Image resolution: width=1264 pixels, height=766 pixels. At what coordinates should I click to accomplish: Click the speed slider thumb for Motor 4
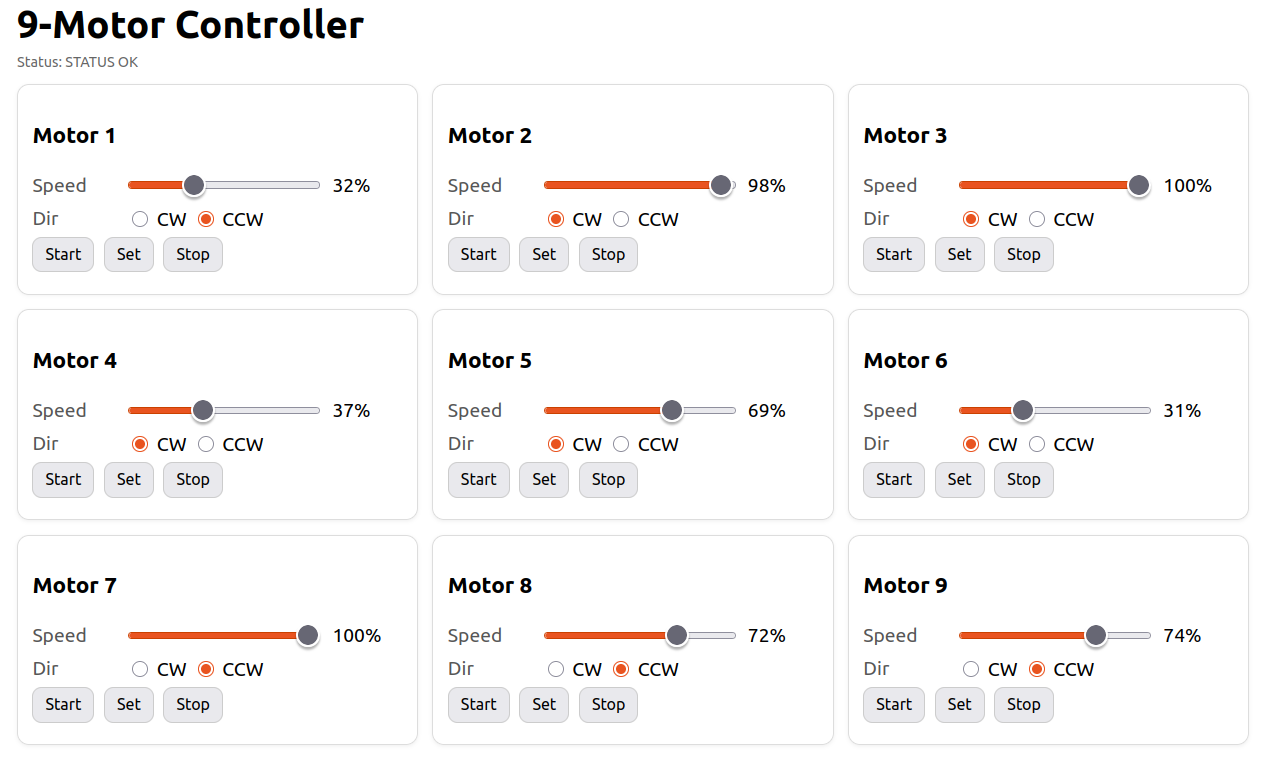203,410
